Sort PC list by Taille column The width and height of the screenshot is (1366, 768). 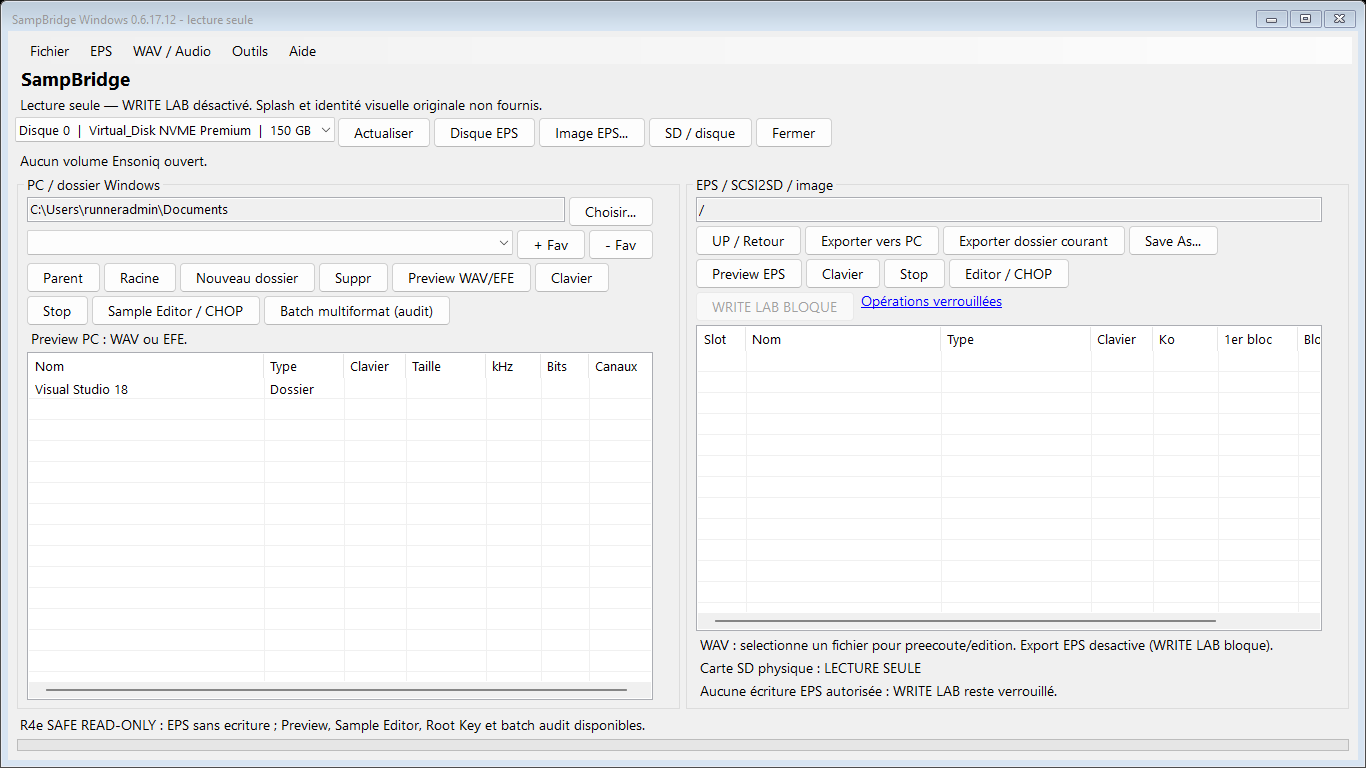[446, 366]
